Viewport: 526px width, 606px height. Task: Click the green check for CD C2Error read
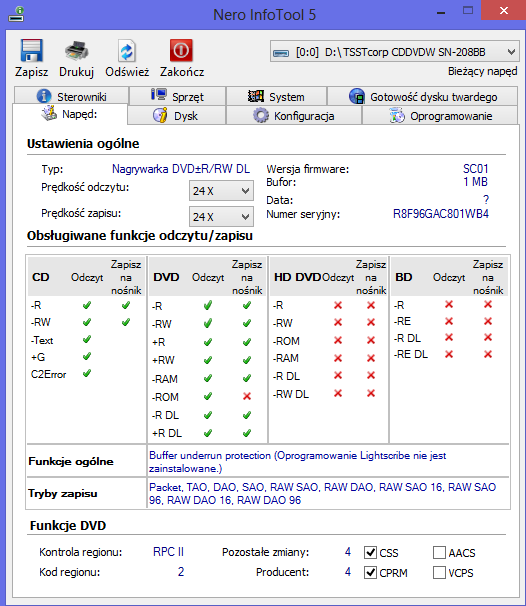point(87,373)
